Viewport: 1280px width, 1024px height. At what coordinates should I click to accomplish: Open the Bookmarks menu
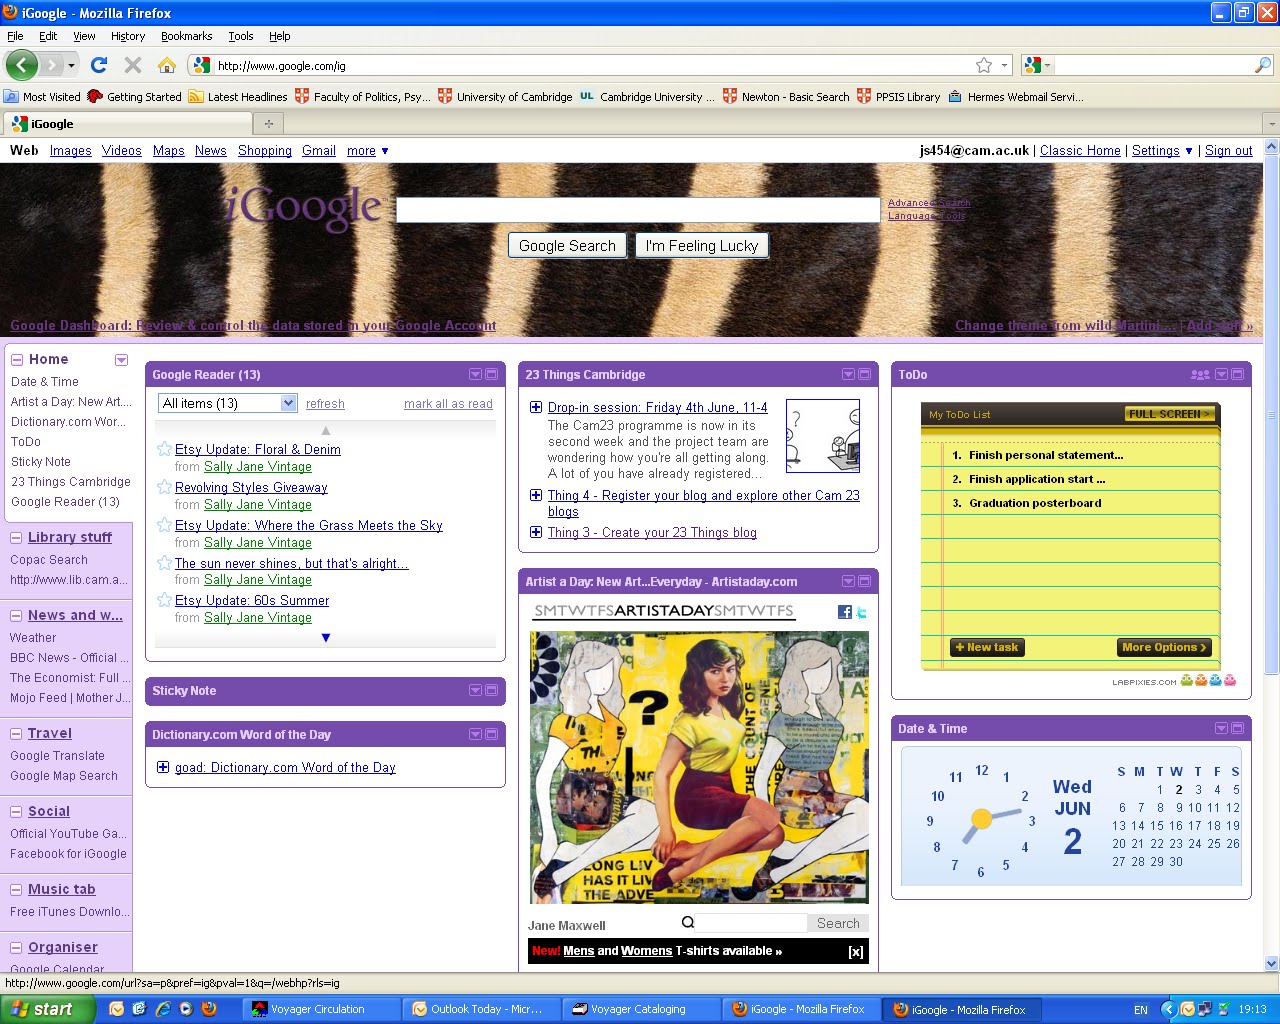186,36
